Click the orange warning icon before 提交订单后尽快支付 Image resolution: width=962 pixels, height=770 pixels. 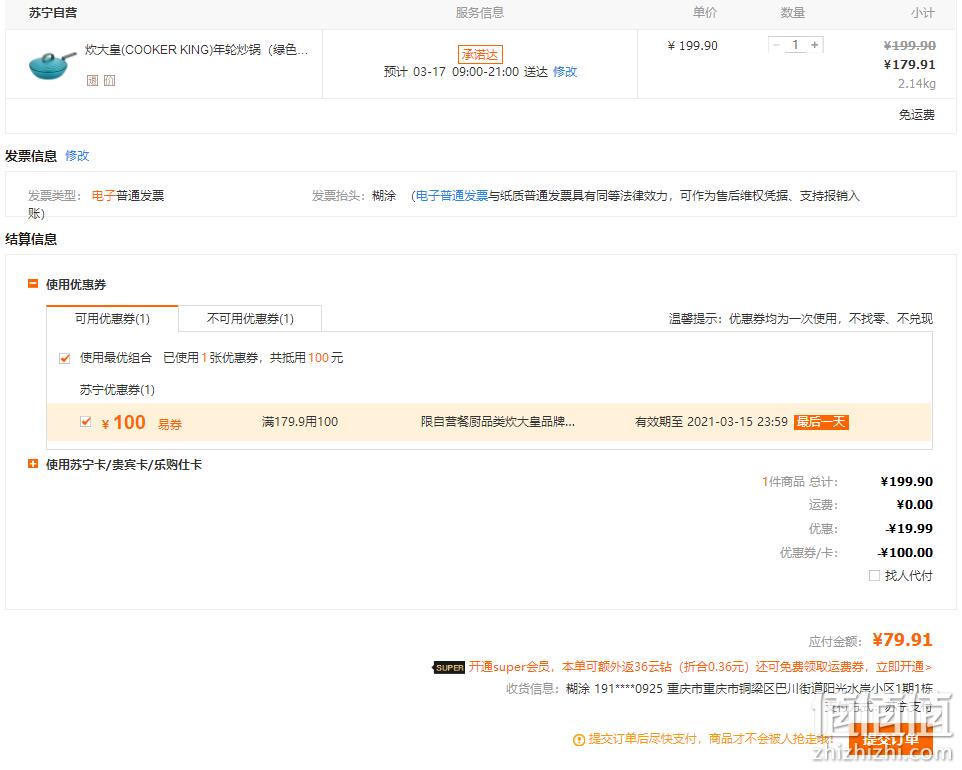(579, 740)
